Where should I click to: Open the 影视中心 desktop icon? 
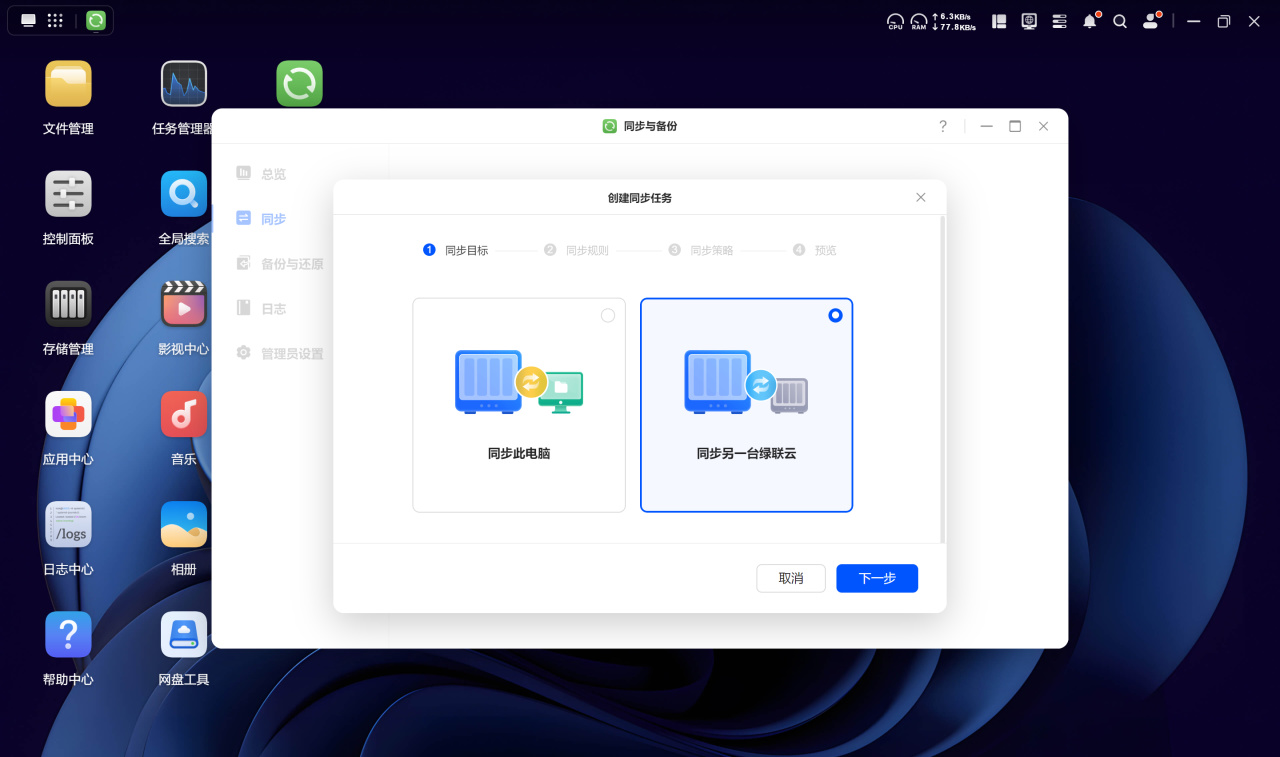(x=184, y=304)
